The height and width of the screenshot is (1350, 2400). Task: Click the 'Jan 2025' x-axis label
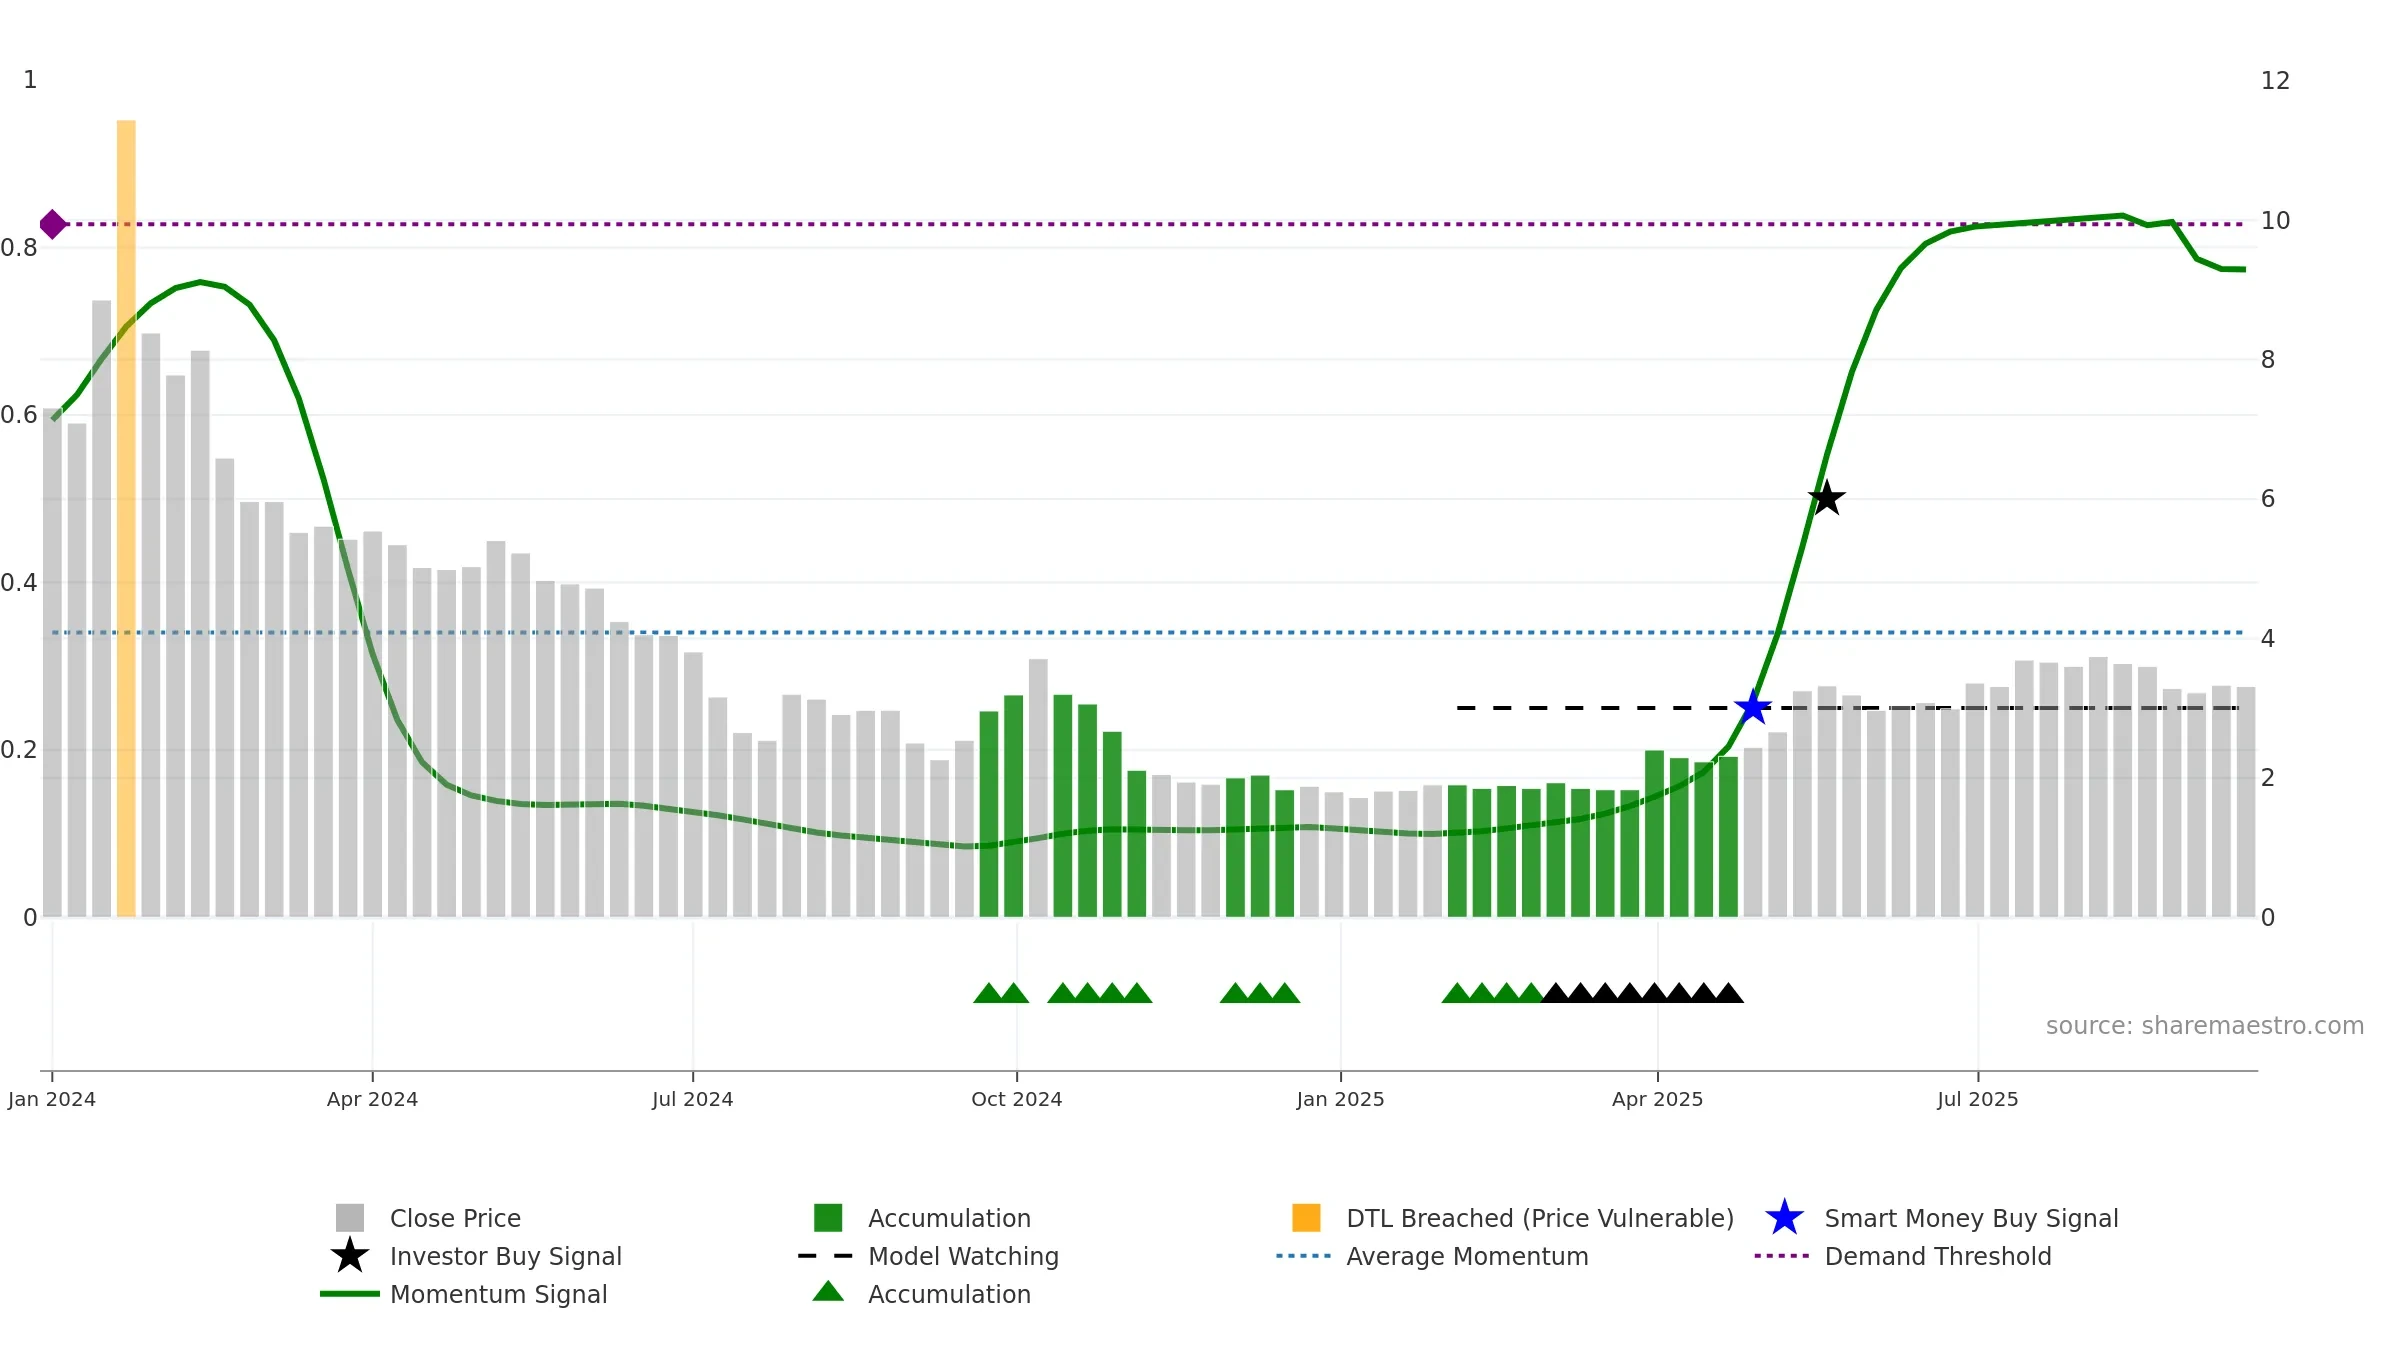pyautogui.click(x=1341, y=1100)
